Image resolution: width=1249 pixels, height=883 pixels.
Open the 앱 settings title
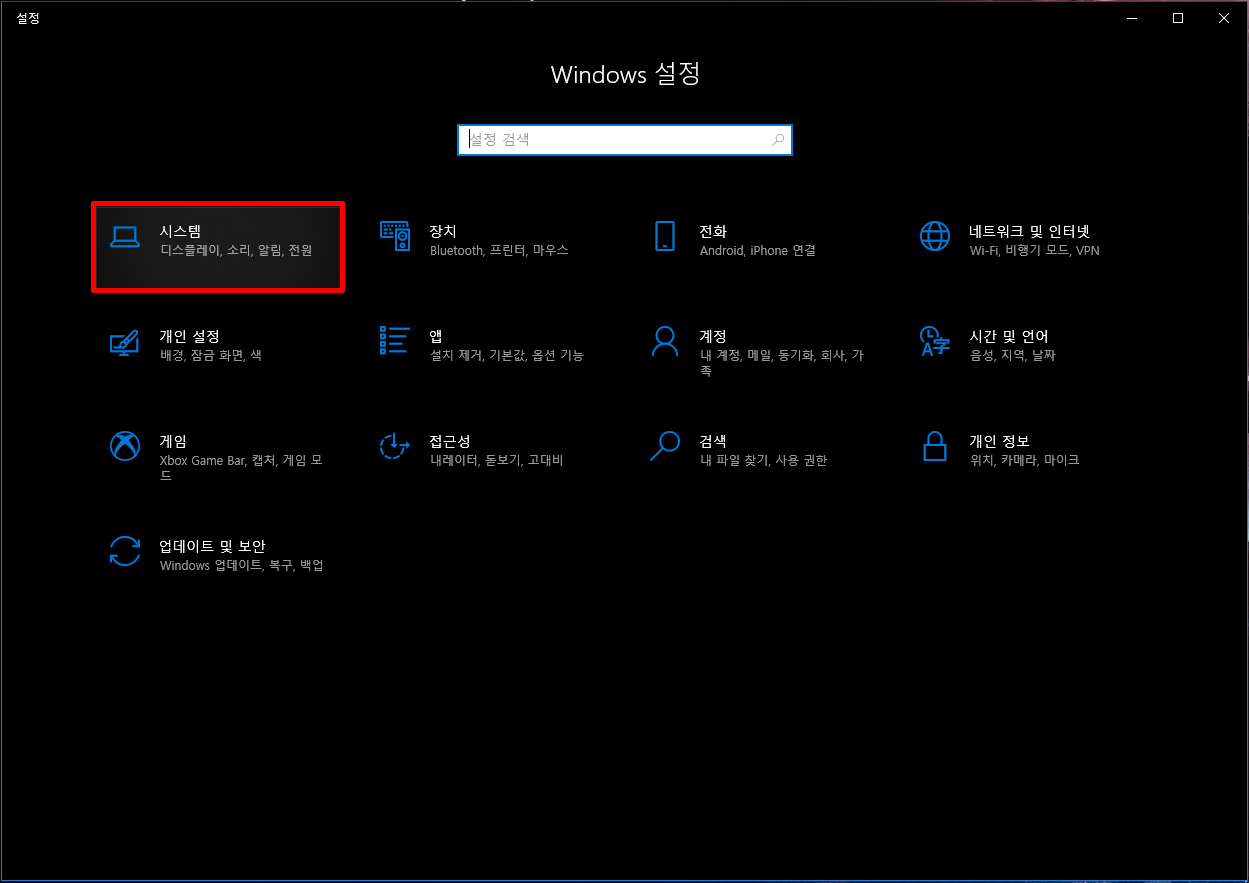click(436, 336)
